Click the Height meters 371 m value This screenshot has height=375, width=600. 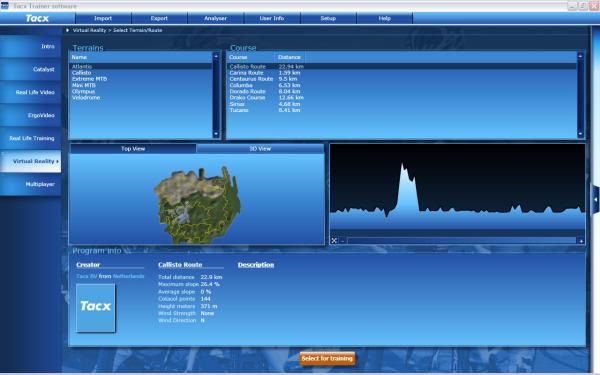click(x=209, y=306)
